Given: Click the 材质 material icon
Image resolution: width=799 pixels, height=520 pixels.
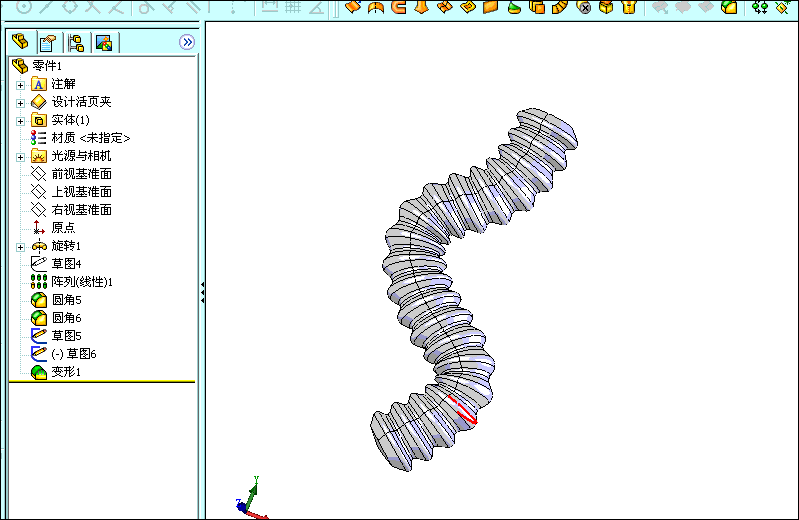Looking at the screenshot, I should coord(39,138).
